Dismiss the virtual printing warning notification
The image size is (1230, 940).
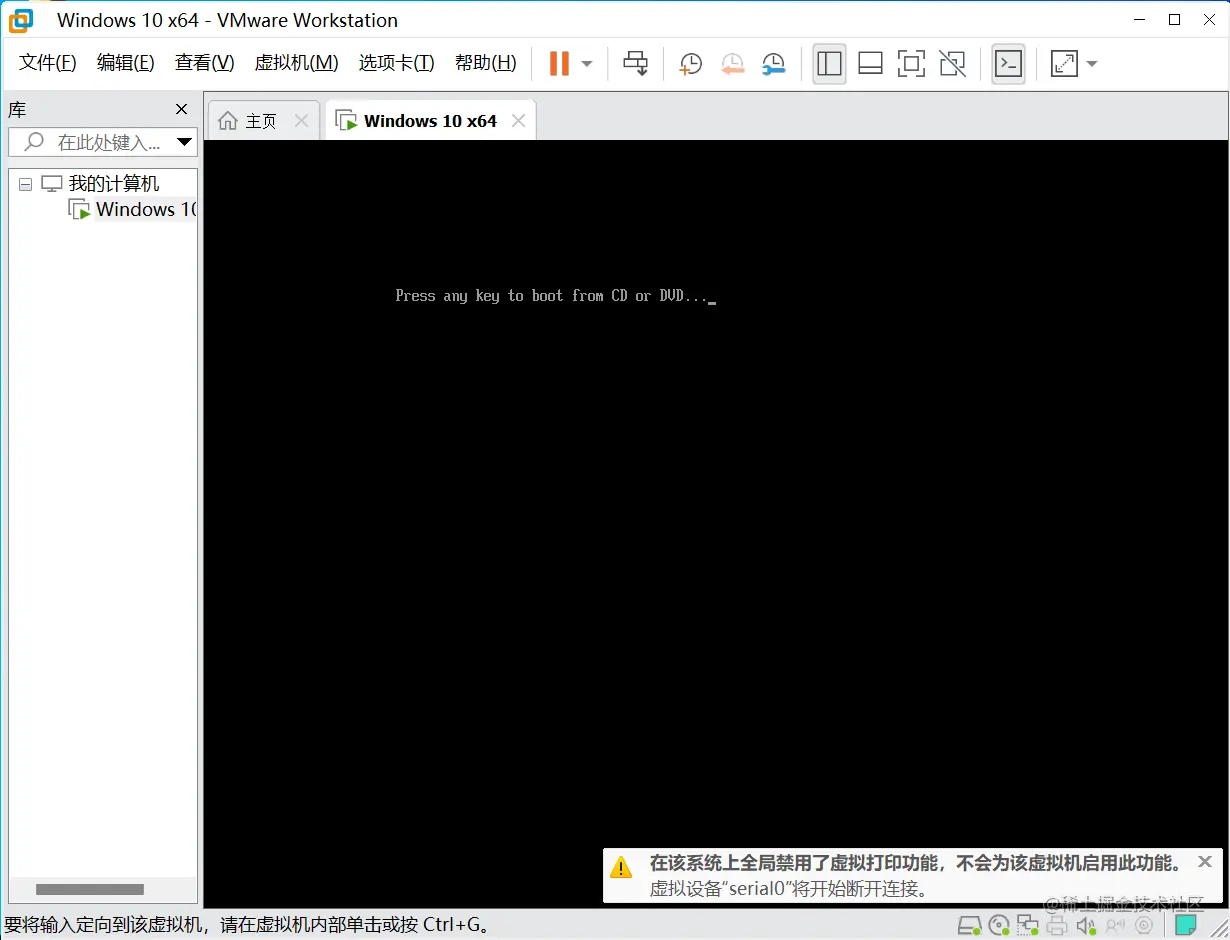point(1204,861)
